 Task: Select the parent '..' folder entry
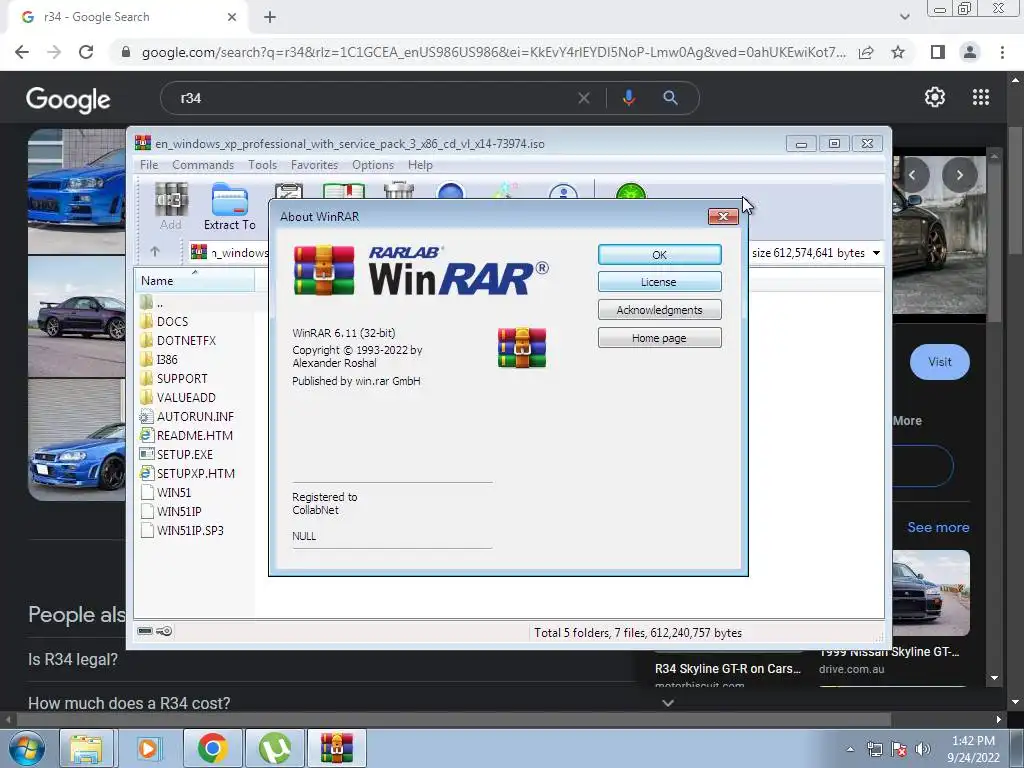tap(160, 302)
